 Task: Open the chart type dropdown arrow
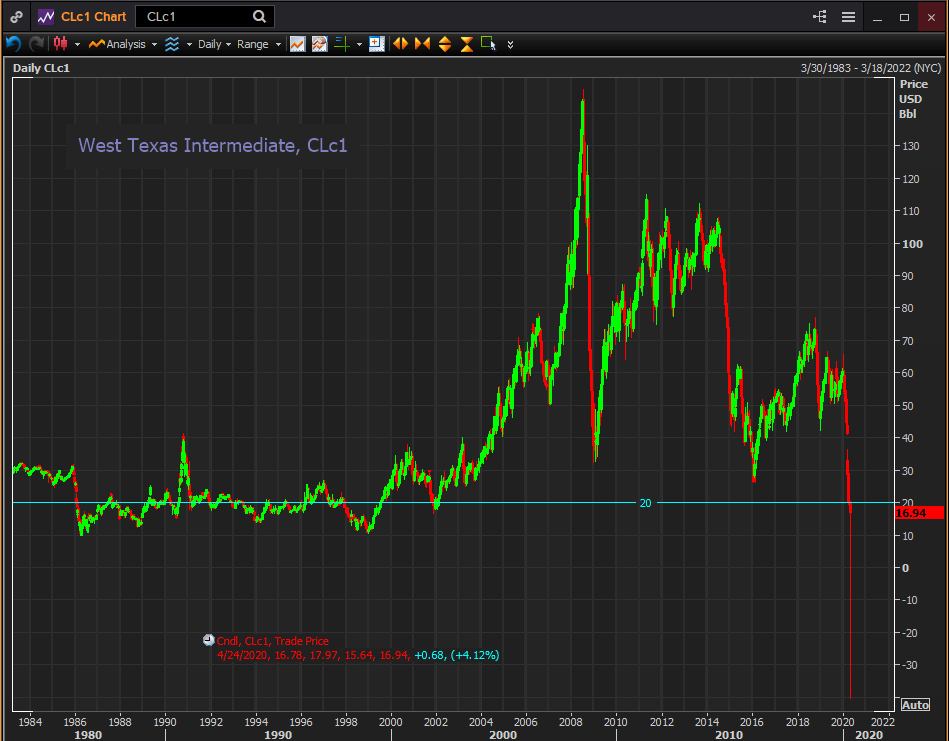coord(77,44)
